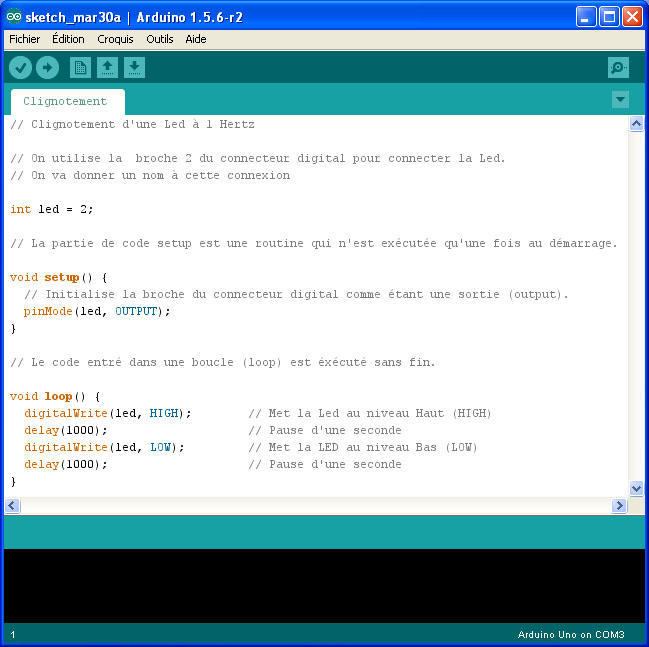
Task: Open the Aide menu
Action: point(195,39)
